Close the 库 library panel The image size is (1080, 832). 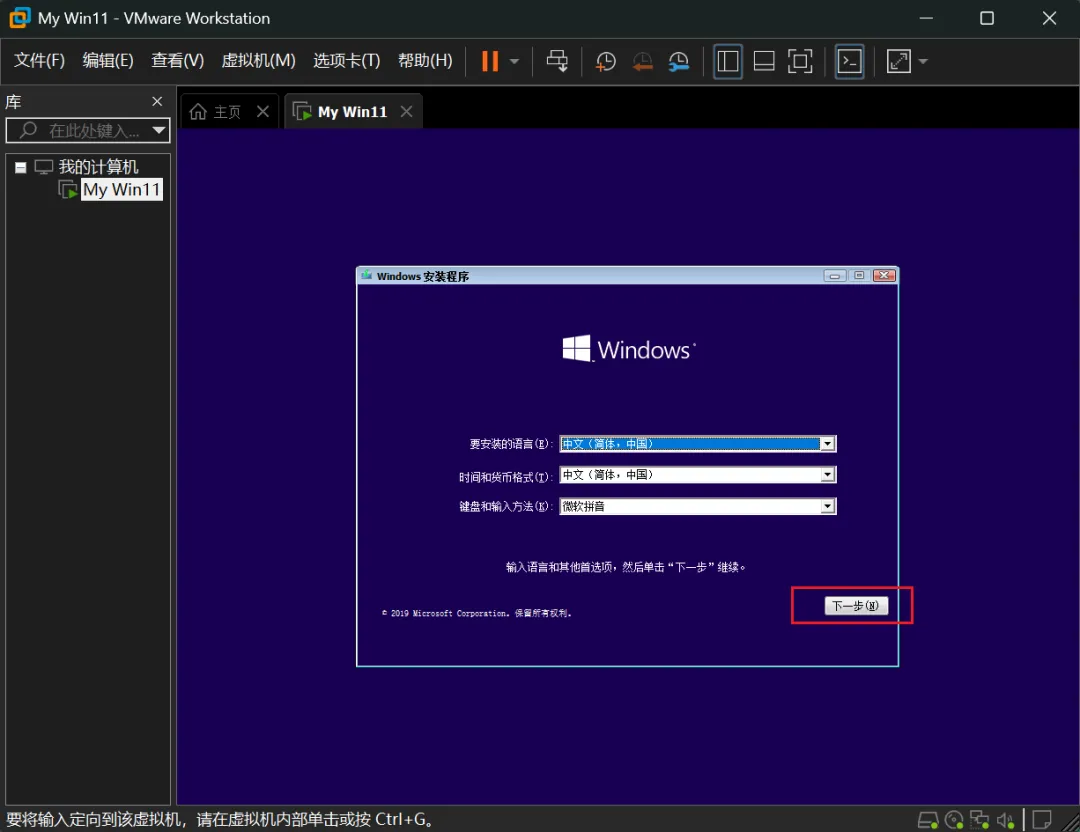pos(157,101)
